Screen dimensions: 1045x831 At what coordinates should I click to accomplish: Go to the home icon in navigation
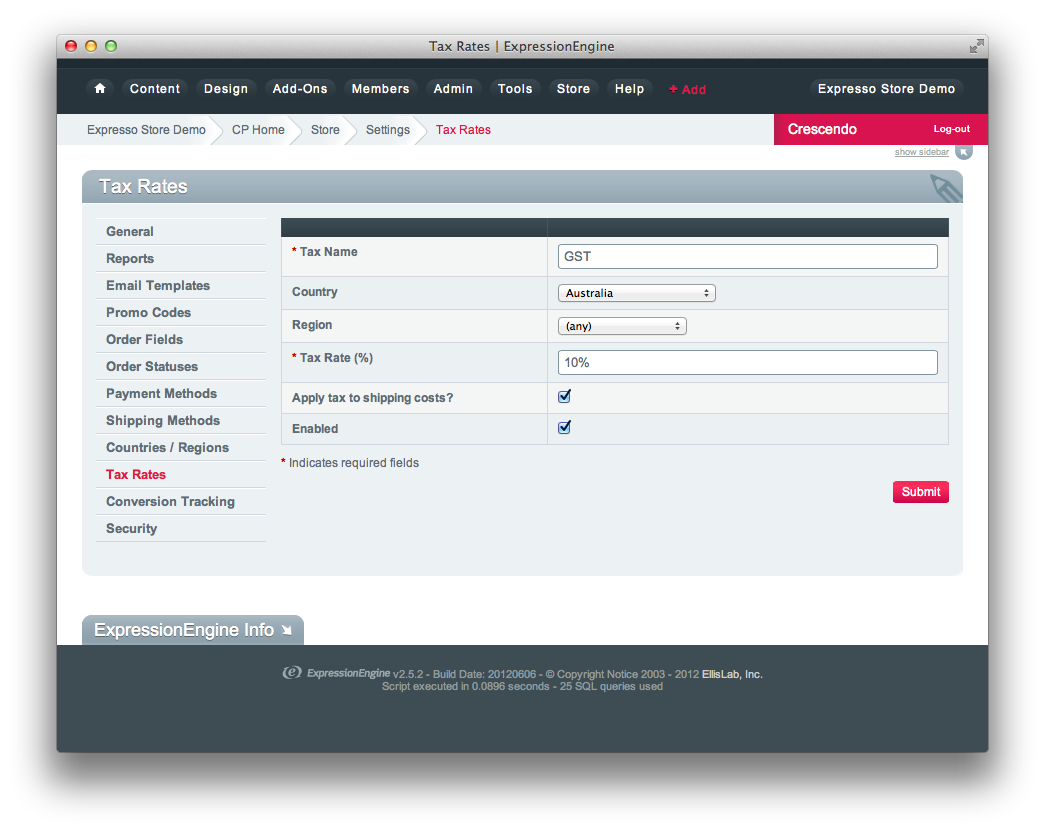click(x=100, y=89)
